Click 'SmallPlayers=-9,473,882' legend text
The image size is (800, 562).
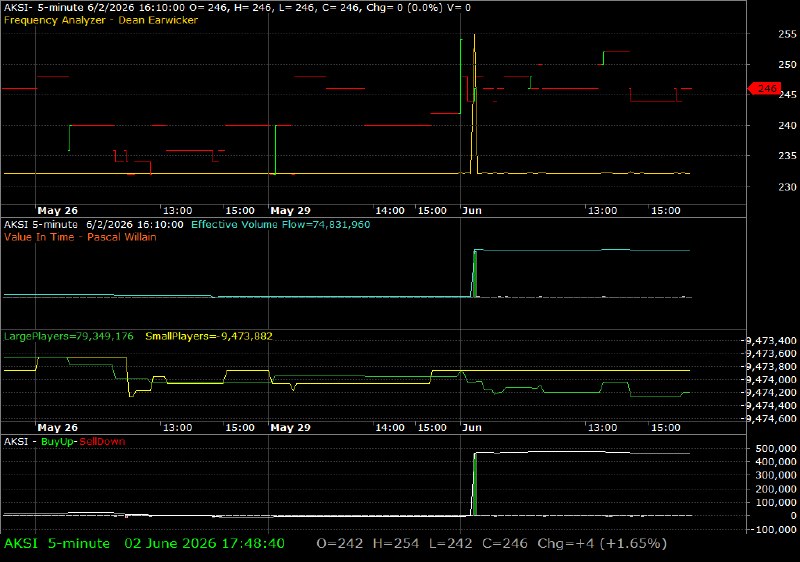click(209, 337)
